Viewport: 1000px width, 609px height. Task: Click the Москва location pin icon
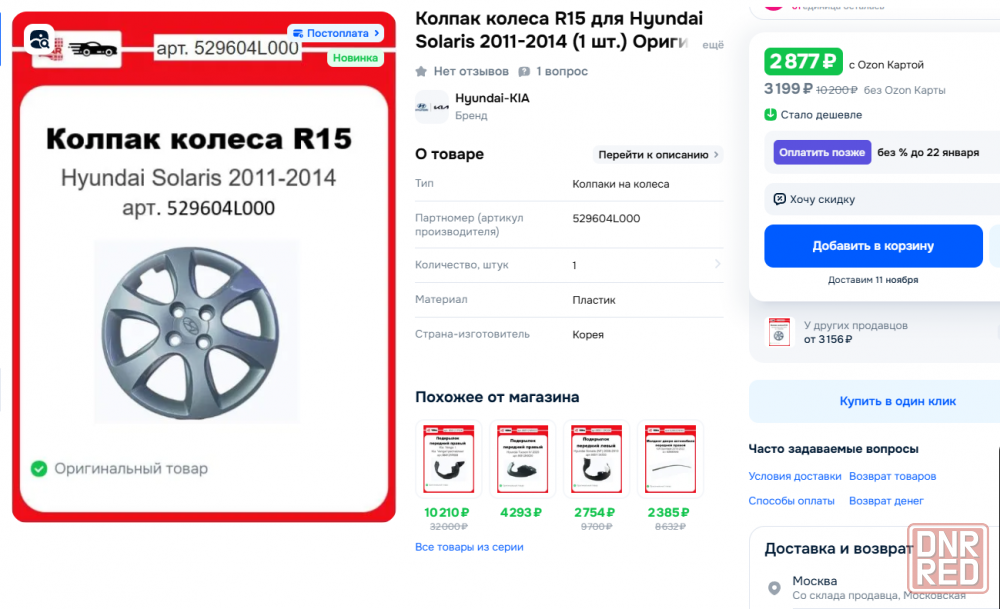coord(774,588)
